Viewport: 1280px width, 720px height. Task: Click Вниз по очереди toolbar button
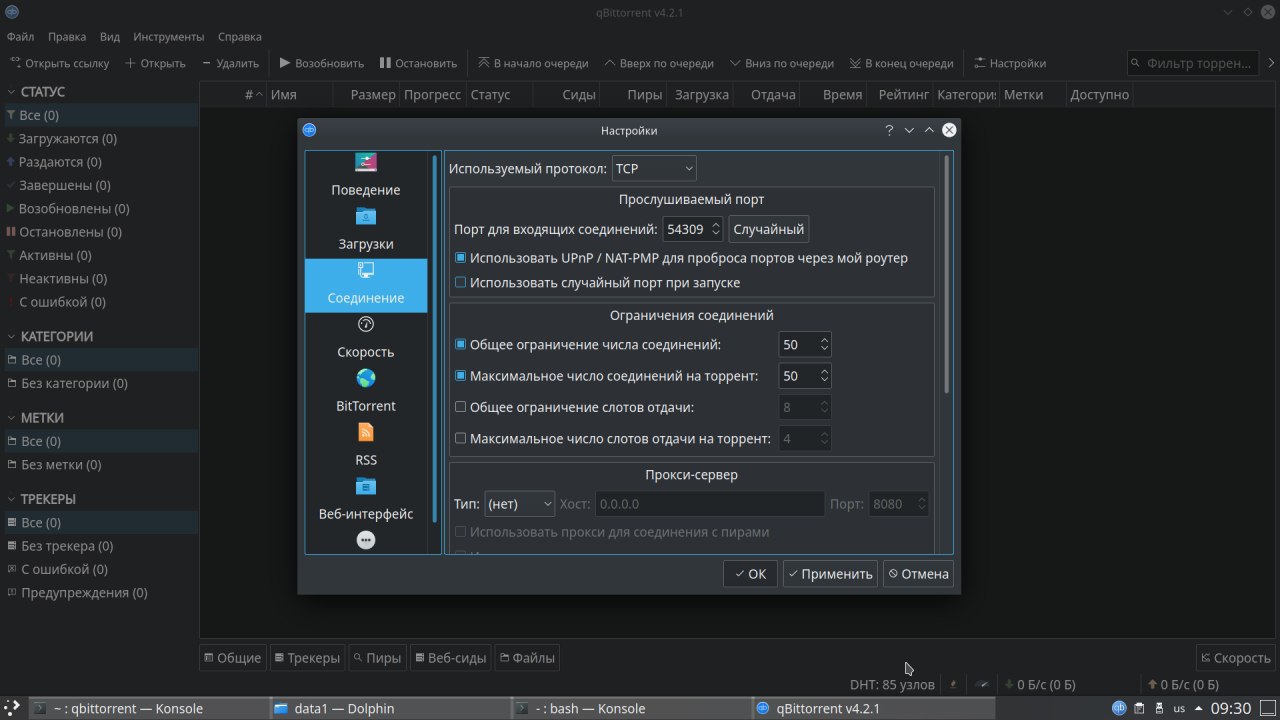click(782, 63)
